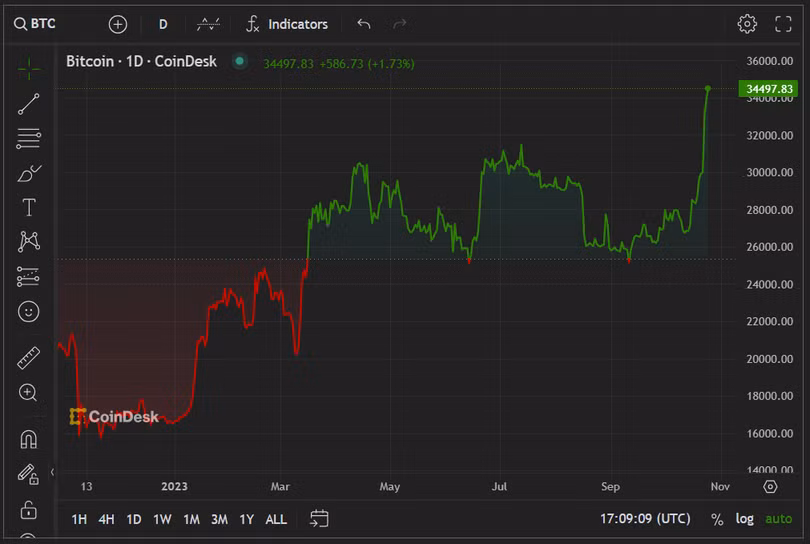Add a symbol to compare with the plus icon
The width and height of the screenshot is (810, 544).
click(x=118, y=24)
